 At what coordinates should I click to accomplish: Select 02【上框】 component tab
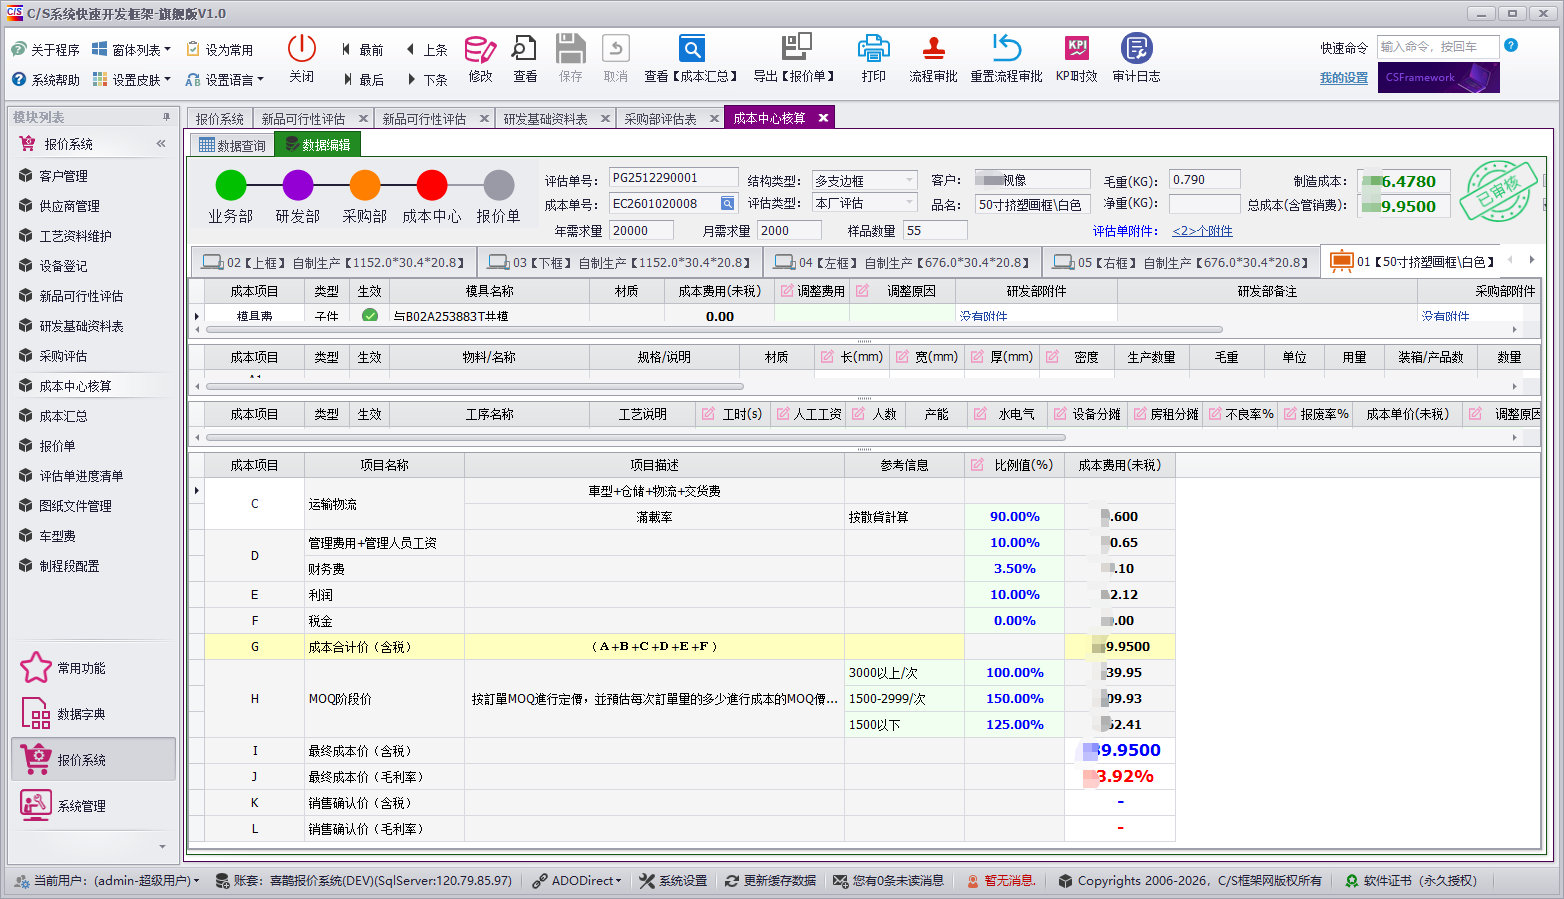pyautogui.click(x=333, y=262)
